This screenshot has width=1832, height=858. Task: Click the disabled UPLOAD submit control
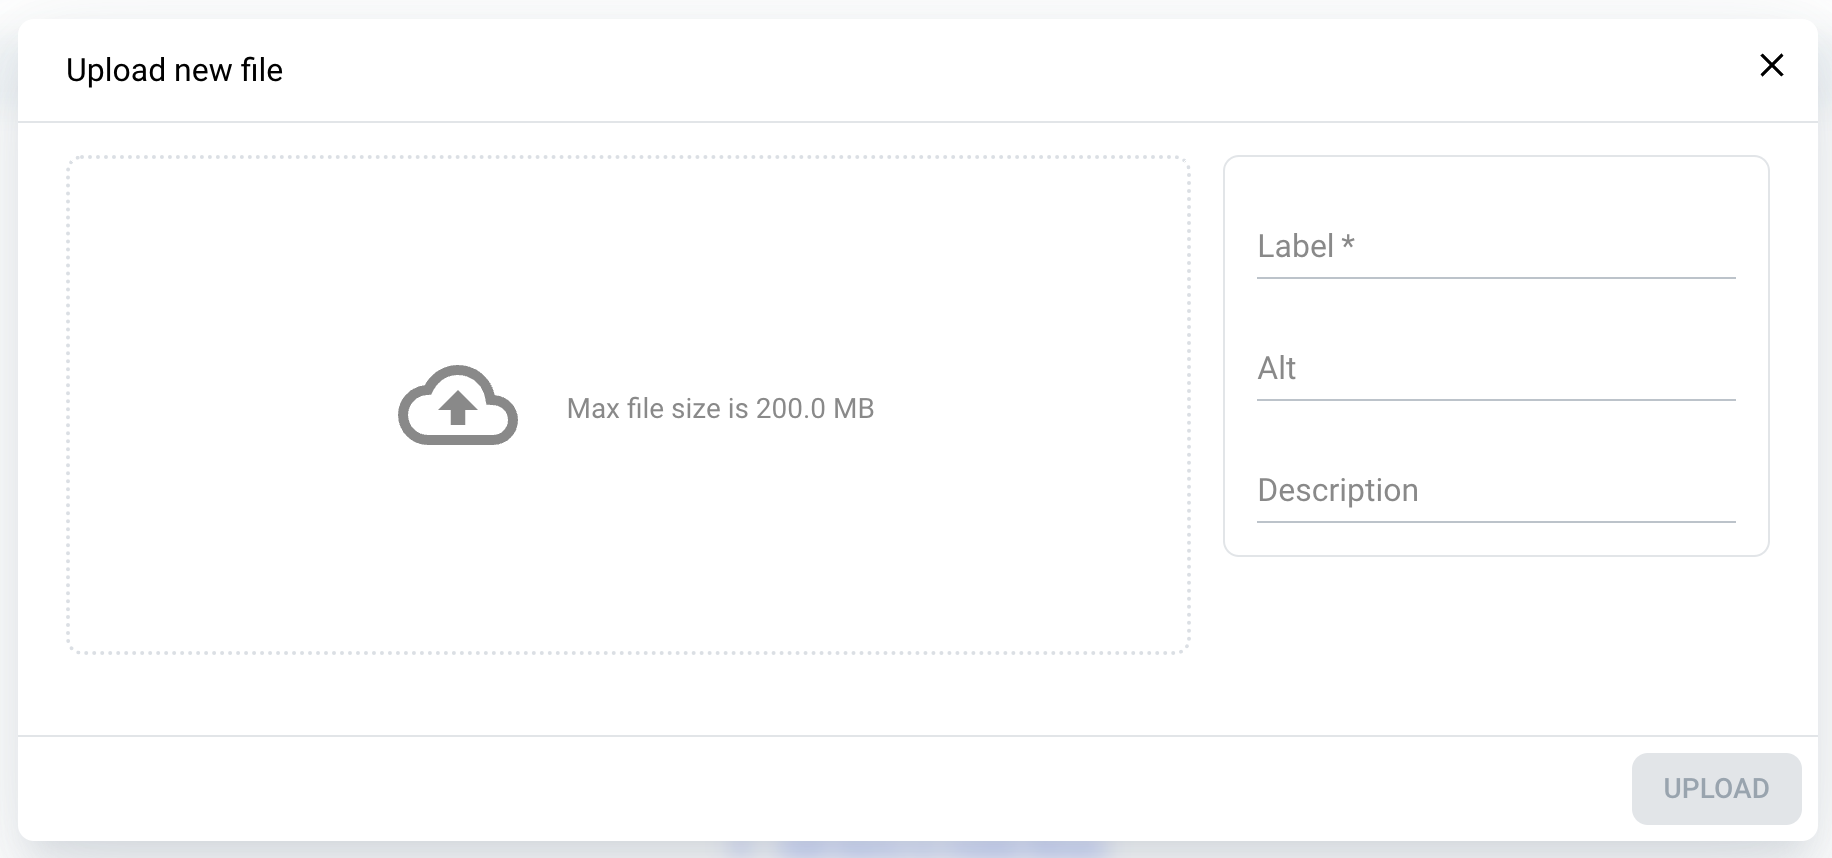1715,788
